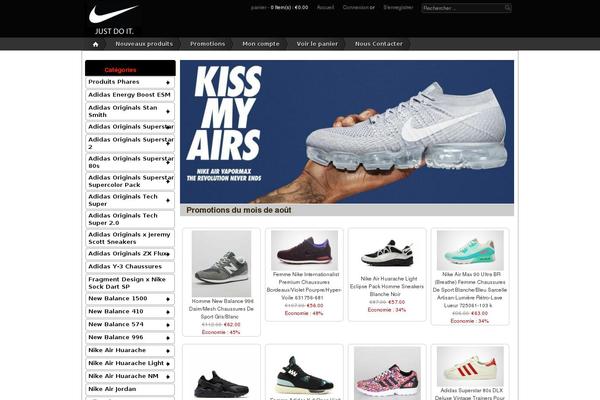Expand Adidas Originals Superstar 2 arrow
The height and width of the screenshot is (400, 600).
pos(168,144)
